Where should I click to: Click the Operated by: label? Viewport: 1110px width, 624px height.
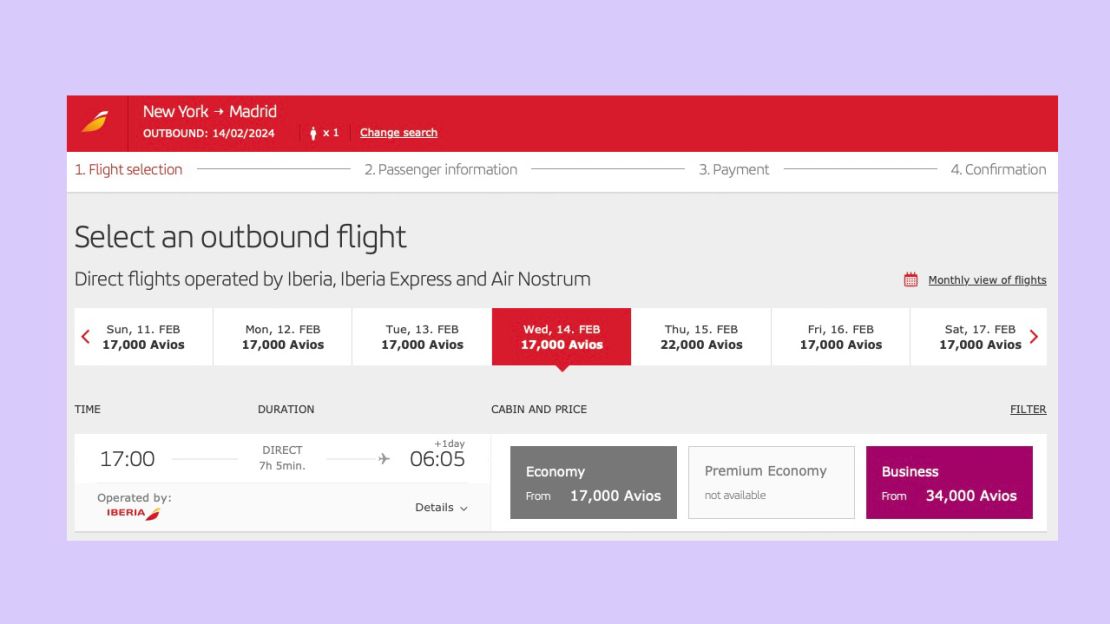(x=135, y=497)
